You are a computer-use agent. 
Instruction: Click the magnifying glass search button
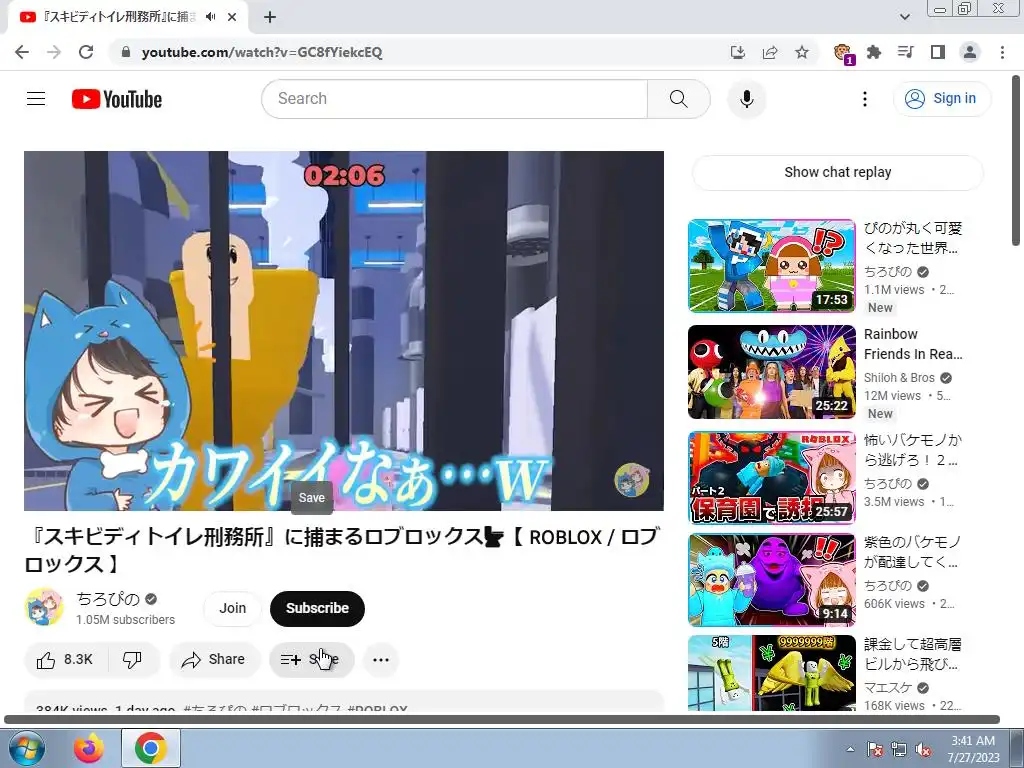point(679,99)
